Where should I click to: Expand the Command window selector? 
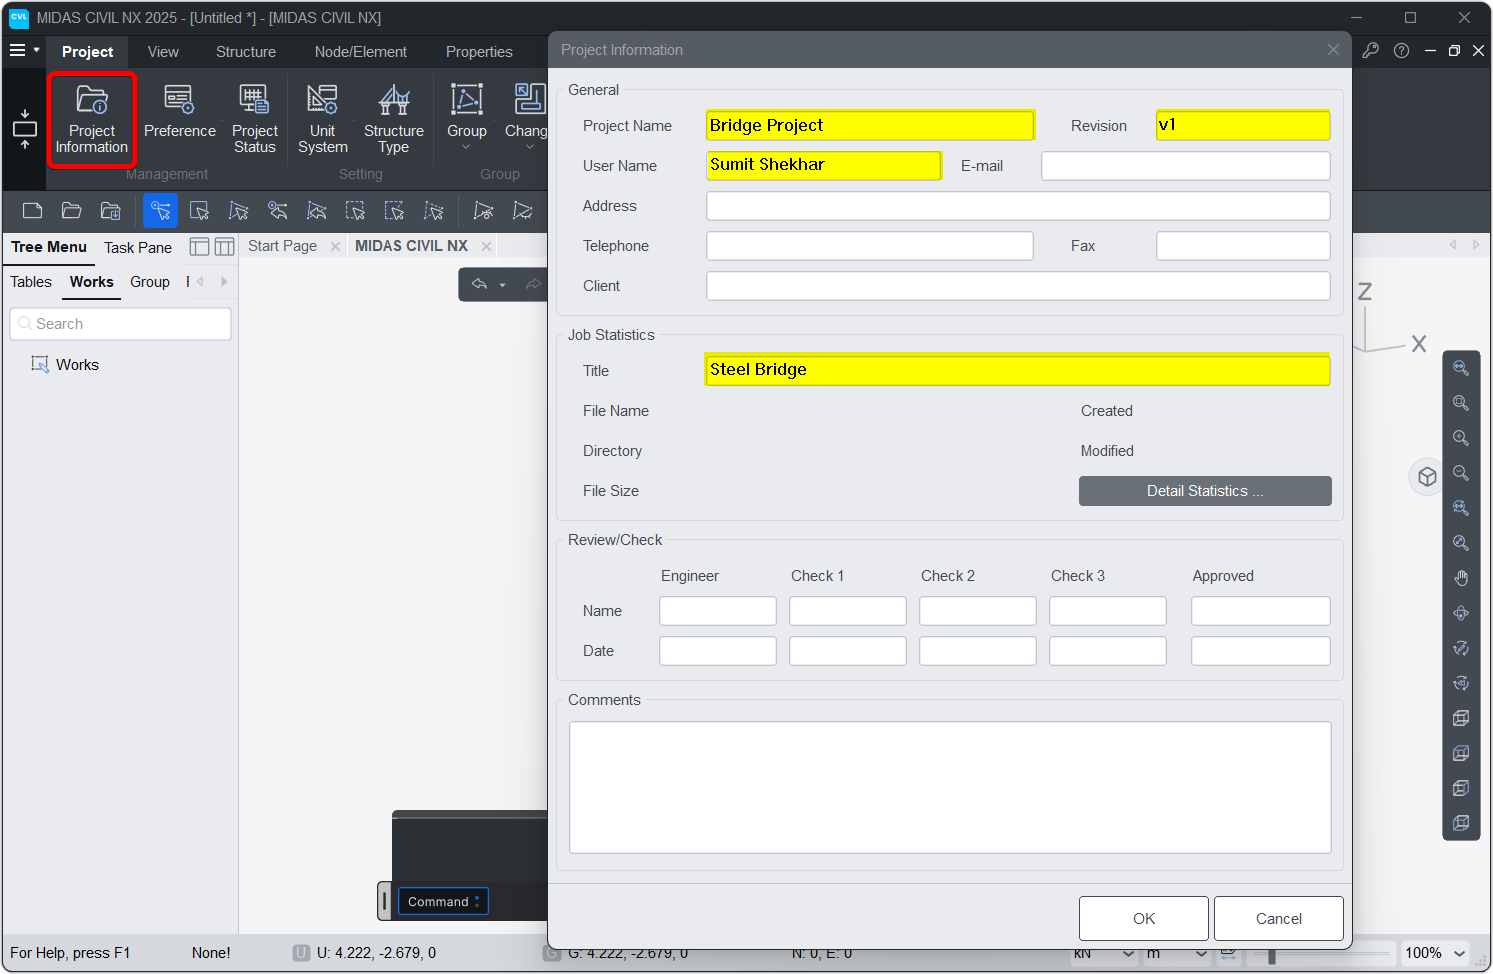pyautogui.click(x=443, y=902)
